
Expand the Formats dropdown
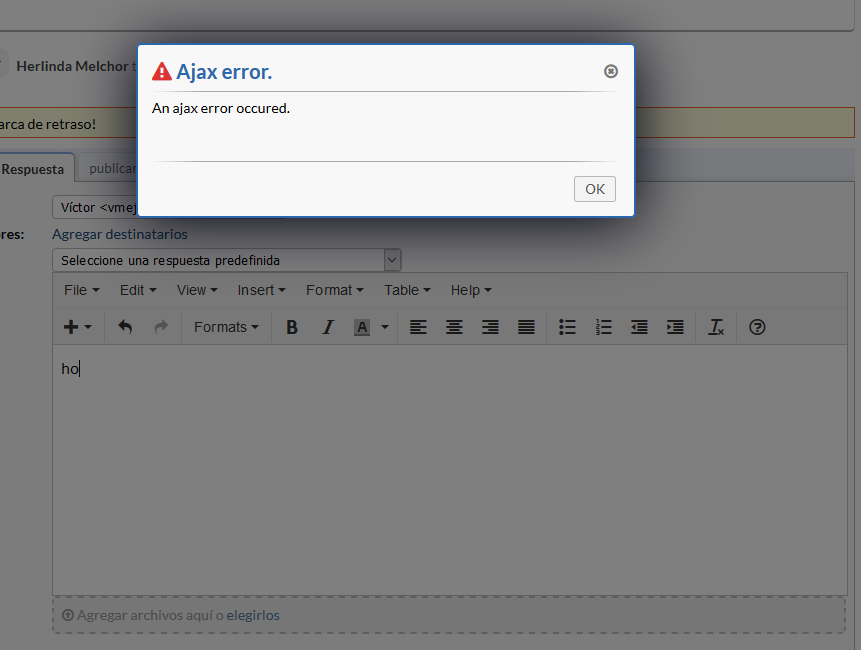click(x=226, y=327)
